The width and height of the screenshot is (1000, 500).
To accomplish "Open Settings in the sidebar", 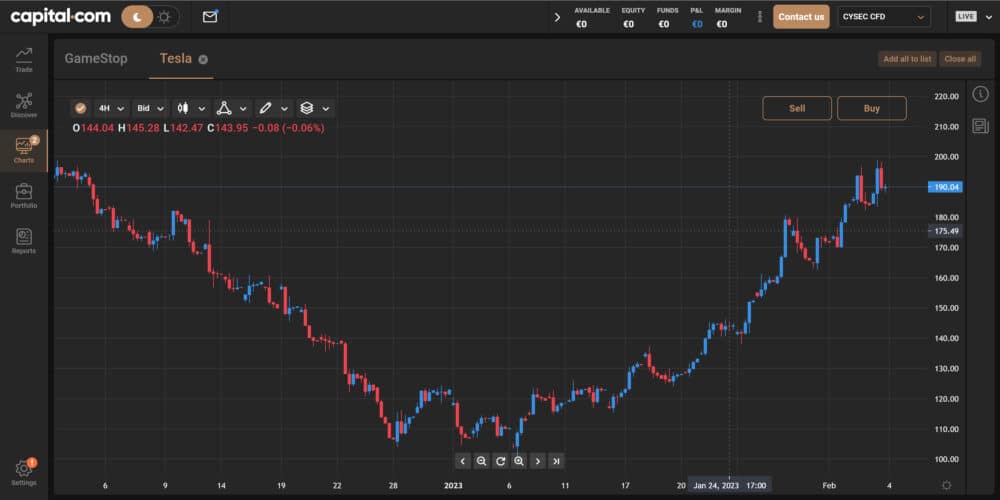I will pyautogui.click(x=24, y=473).
